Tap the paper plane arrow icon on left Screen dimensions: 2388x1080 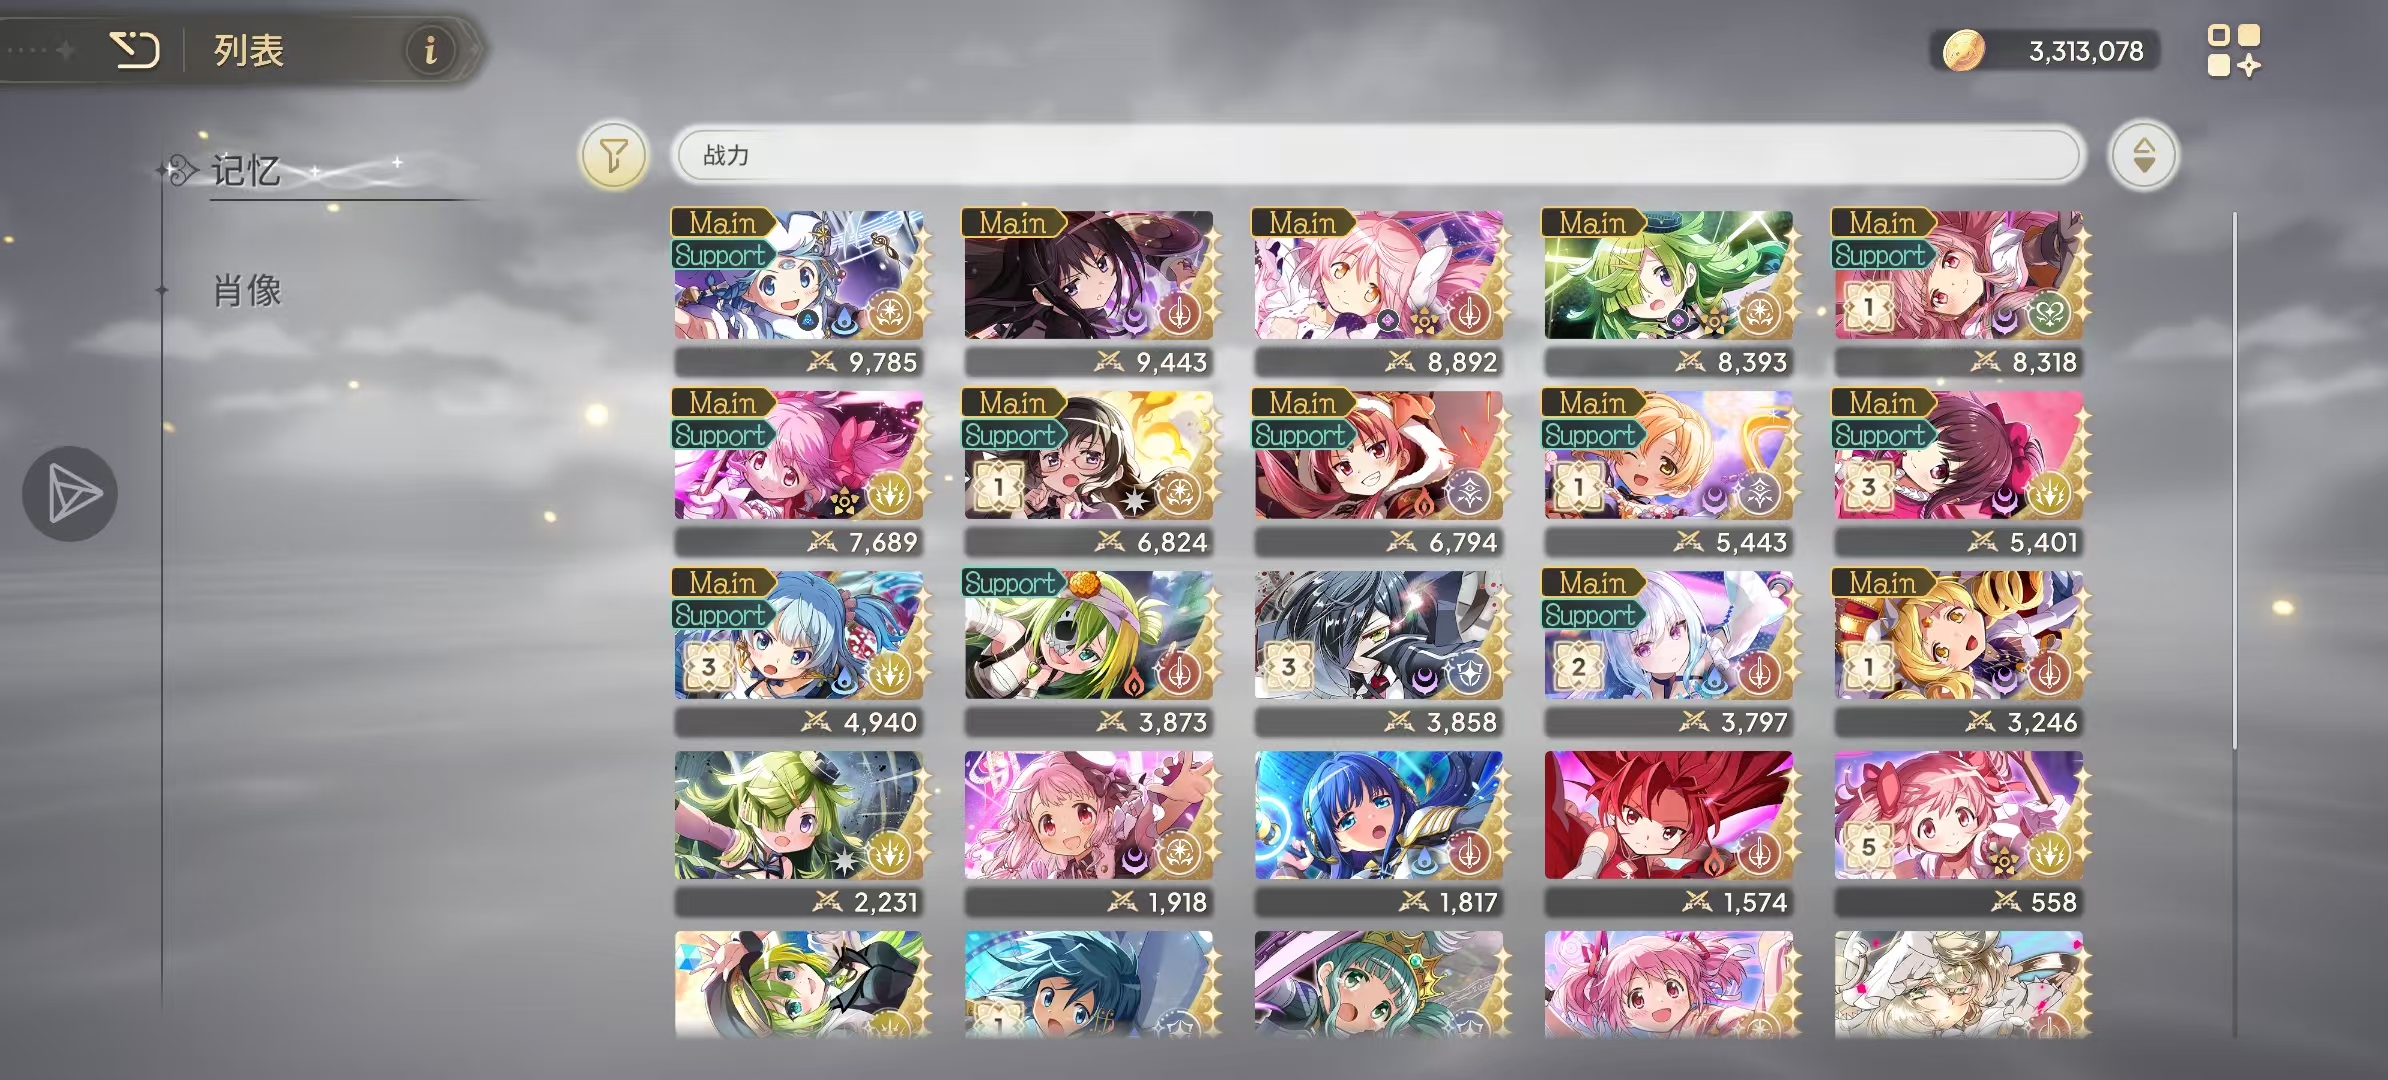(70, 493)
